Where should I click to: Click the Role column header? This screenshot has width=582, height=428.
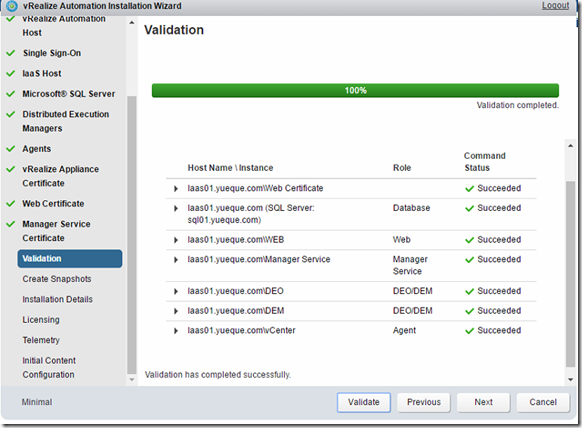(x=402, y=168)
